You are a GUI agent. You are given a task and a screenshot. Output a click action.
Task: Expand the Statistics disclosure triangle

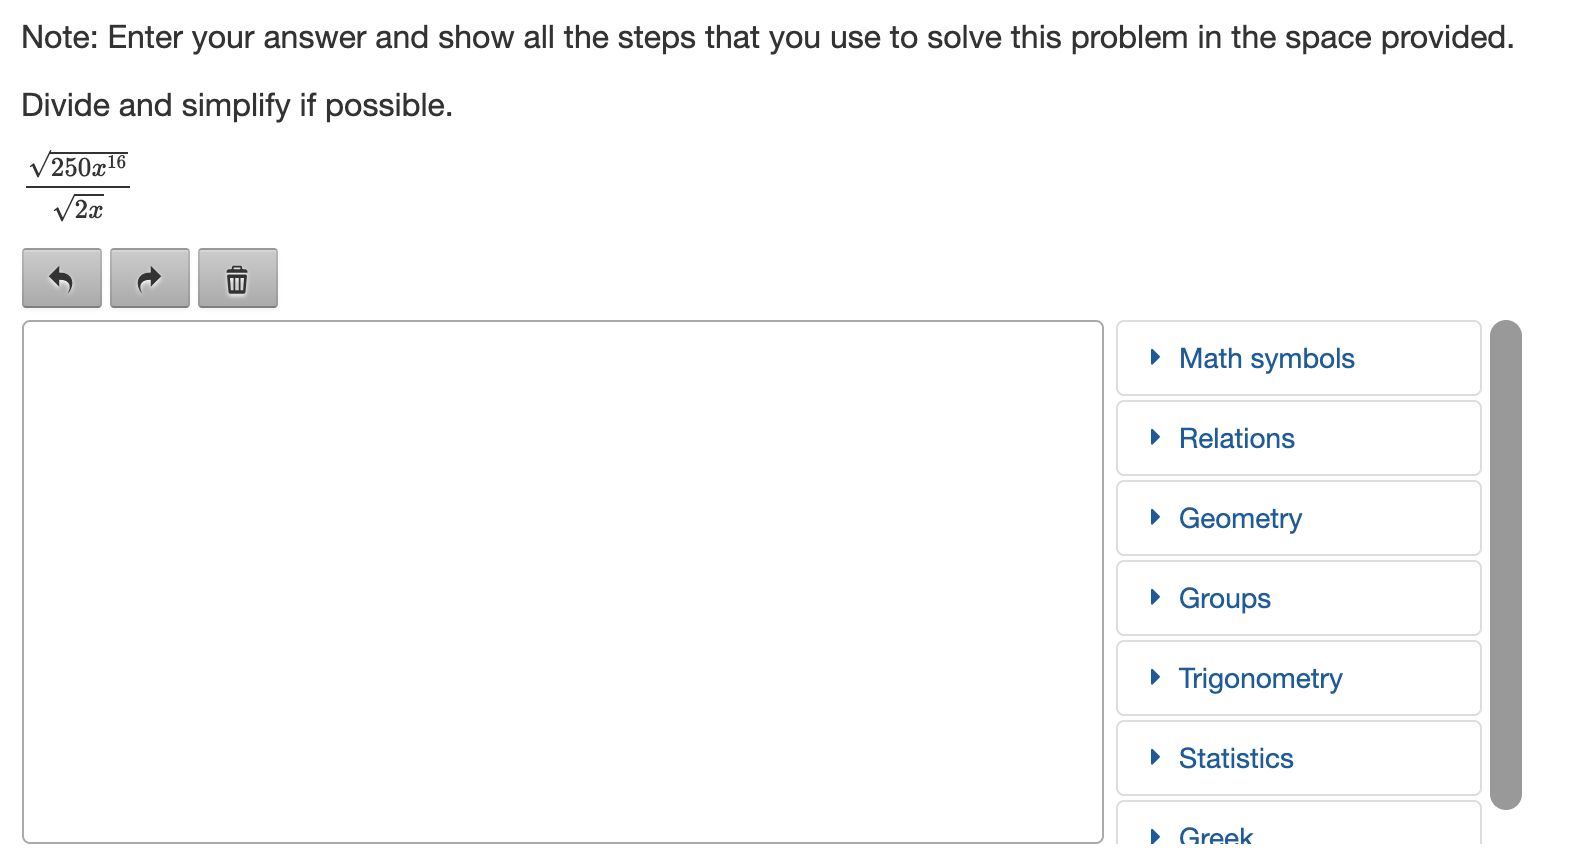[x=1155, y=757]
